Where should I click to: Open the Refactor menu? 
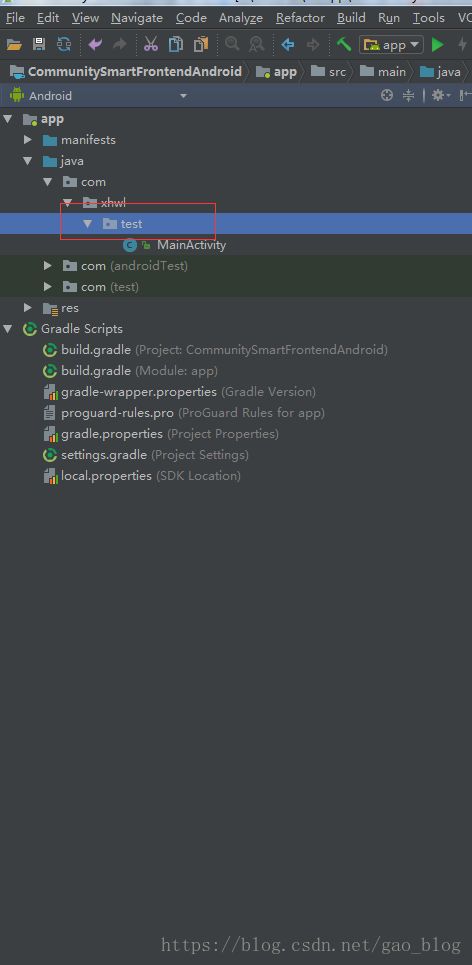click(x=300, y=18)
